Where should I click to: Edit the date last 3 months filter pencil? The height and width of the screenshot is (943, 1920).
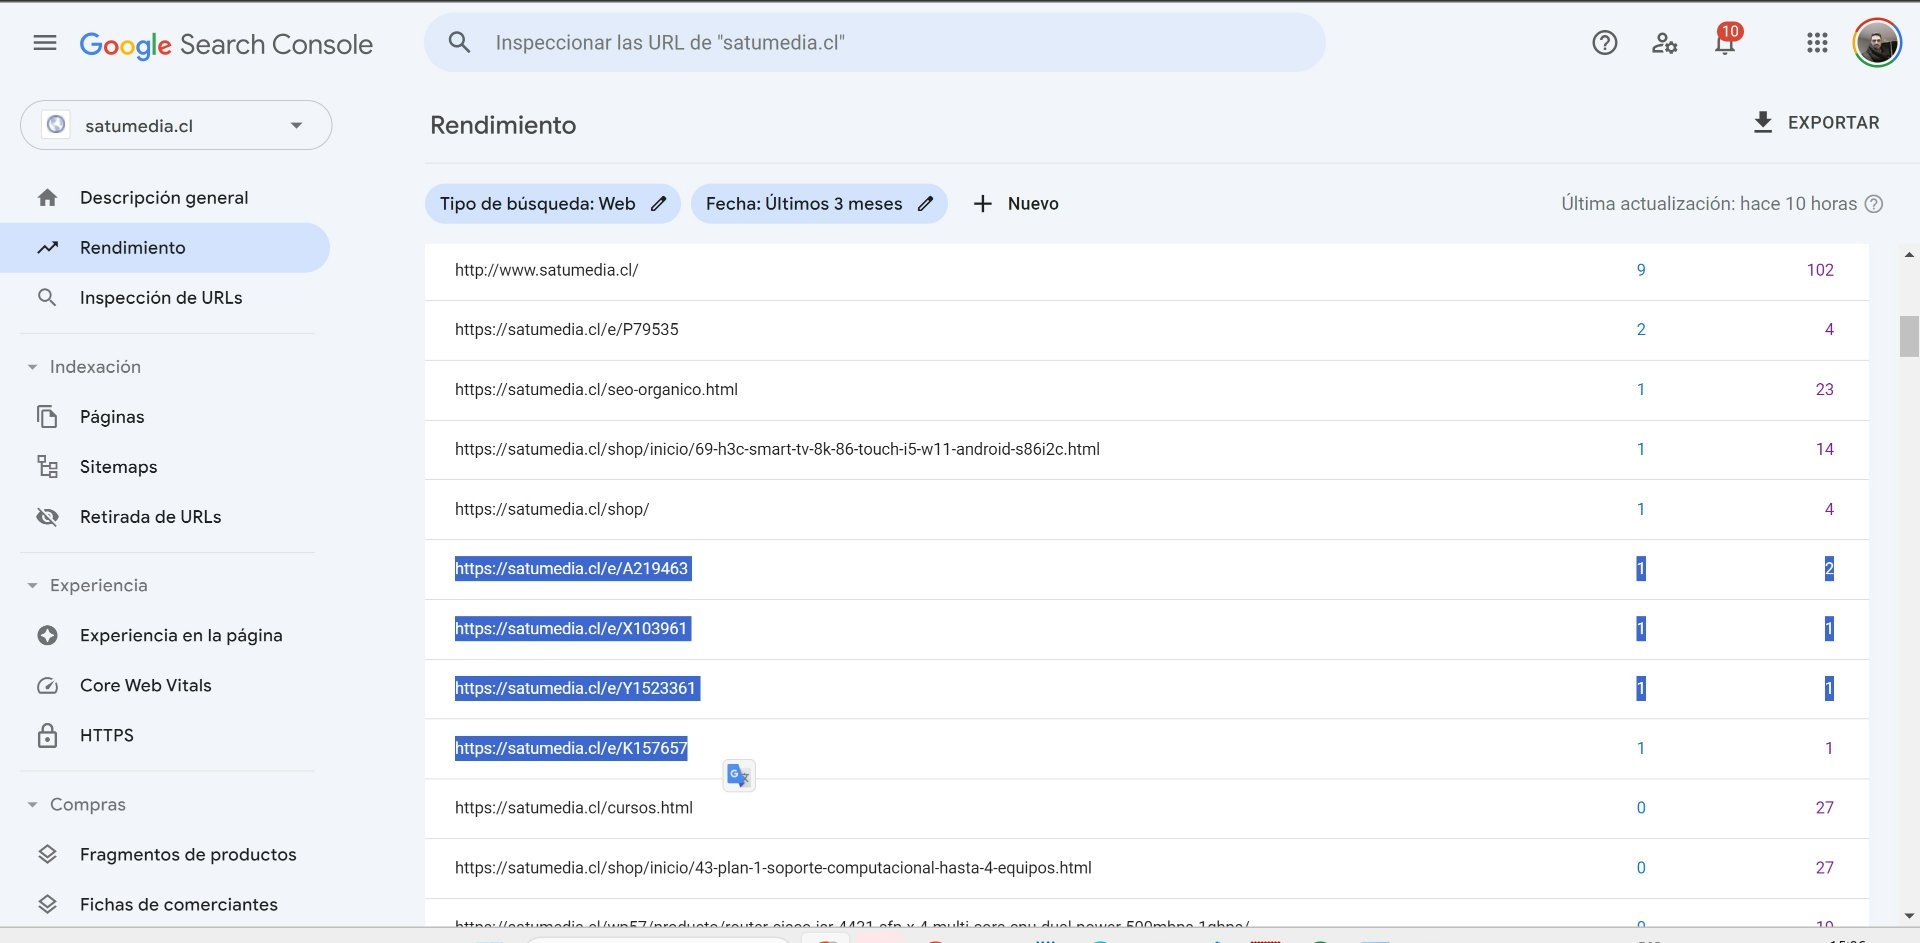(x=925, y=204)
